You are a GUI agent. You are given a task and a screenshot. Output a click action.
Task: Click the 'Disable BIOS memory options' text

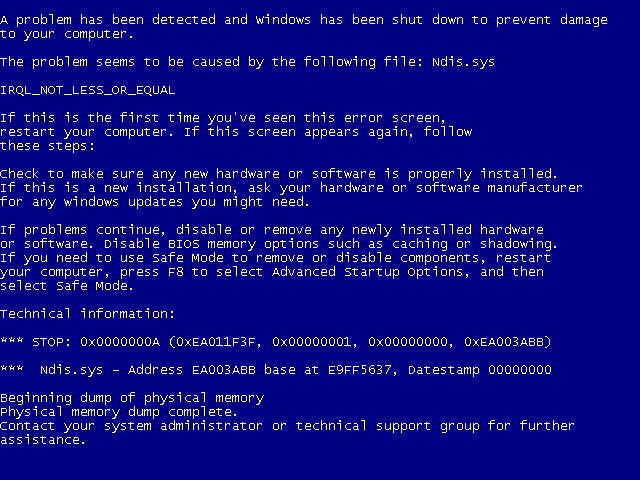pyautogui.click(x=211, y=244)
